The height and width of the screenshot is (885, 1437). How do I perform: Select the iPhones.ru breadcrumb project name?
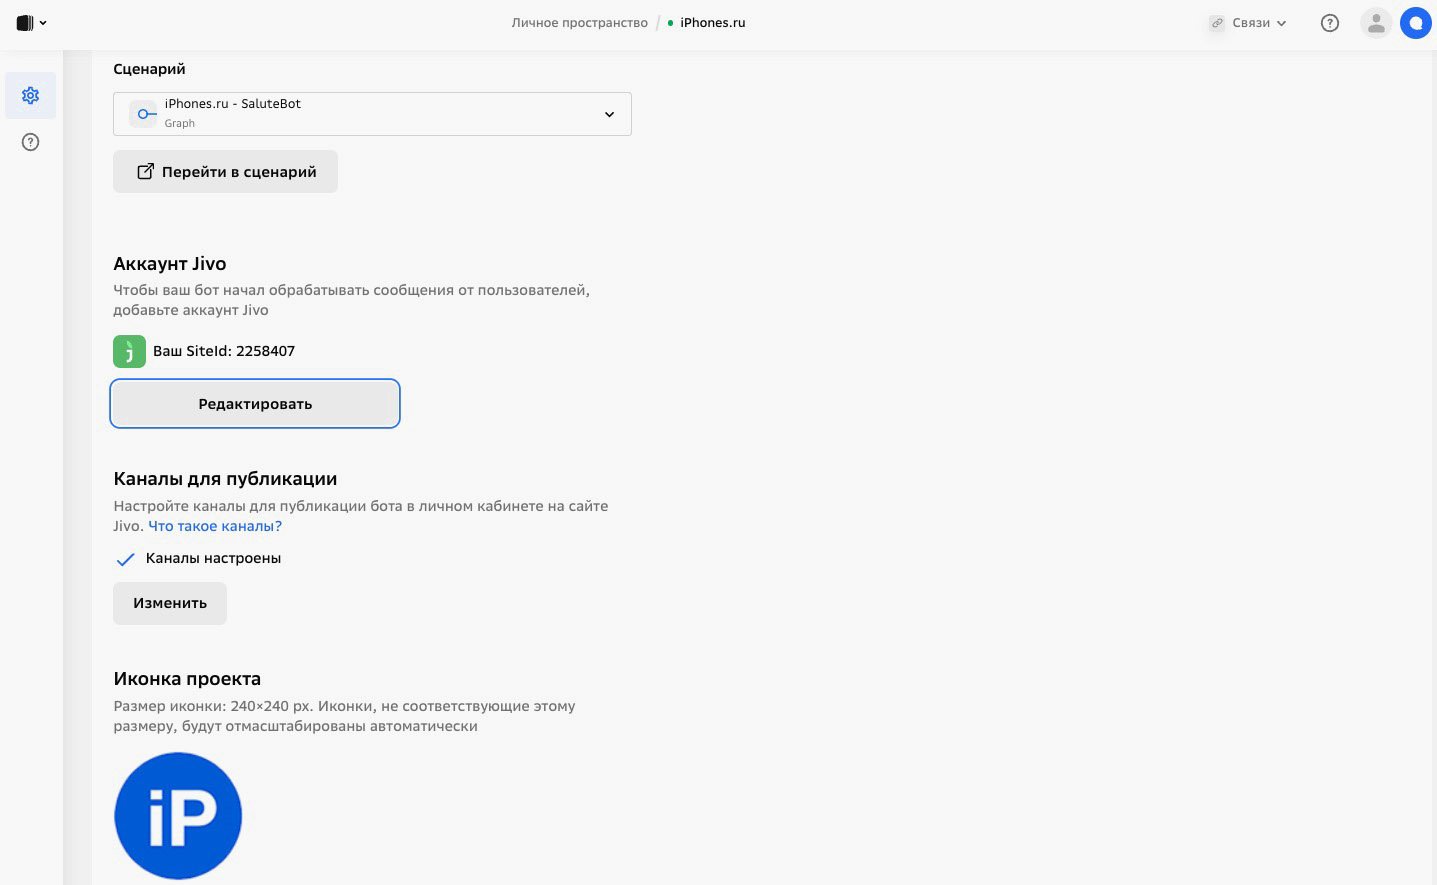point(712,23)
